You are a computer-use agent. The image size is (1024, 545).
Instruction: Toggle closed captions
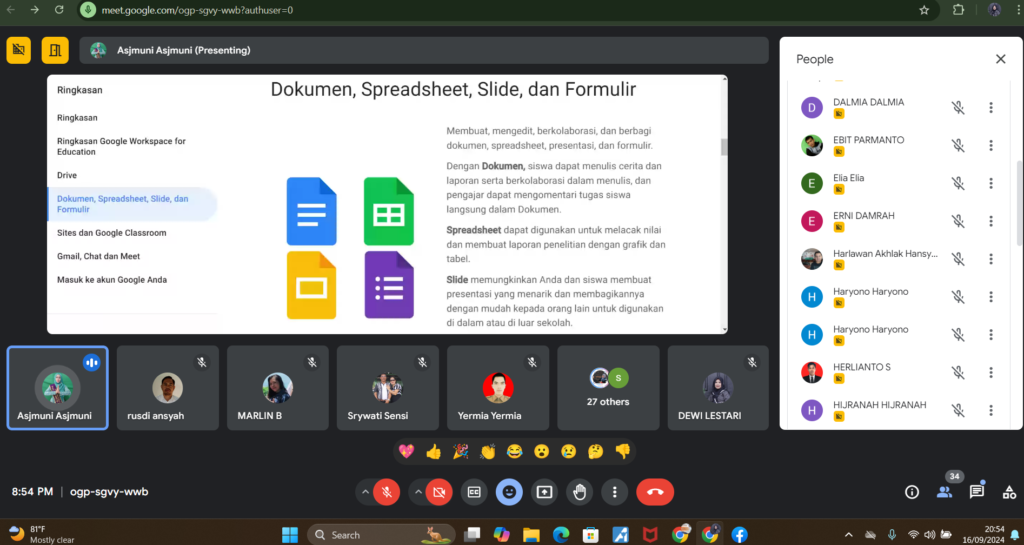(x=474, y=492)
